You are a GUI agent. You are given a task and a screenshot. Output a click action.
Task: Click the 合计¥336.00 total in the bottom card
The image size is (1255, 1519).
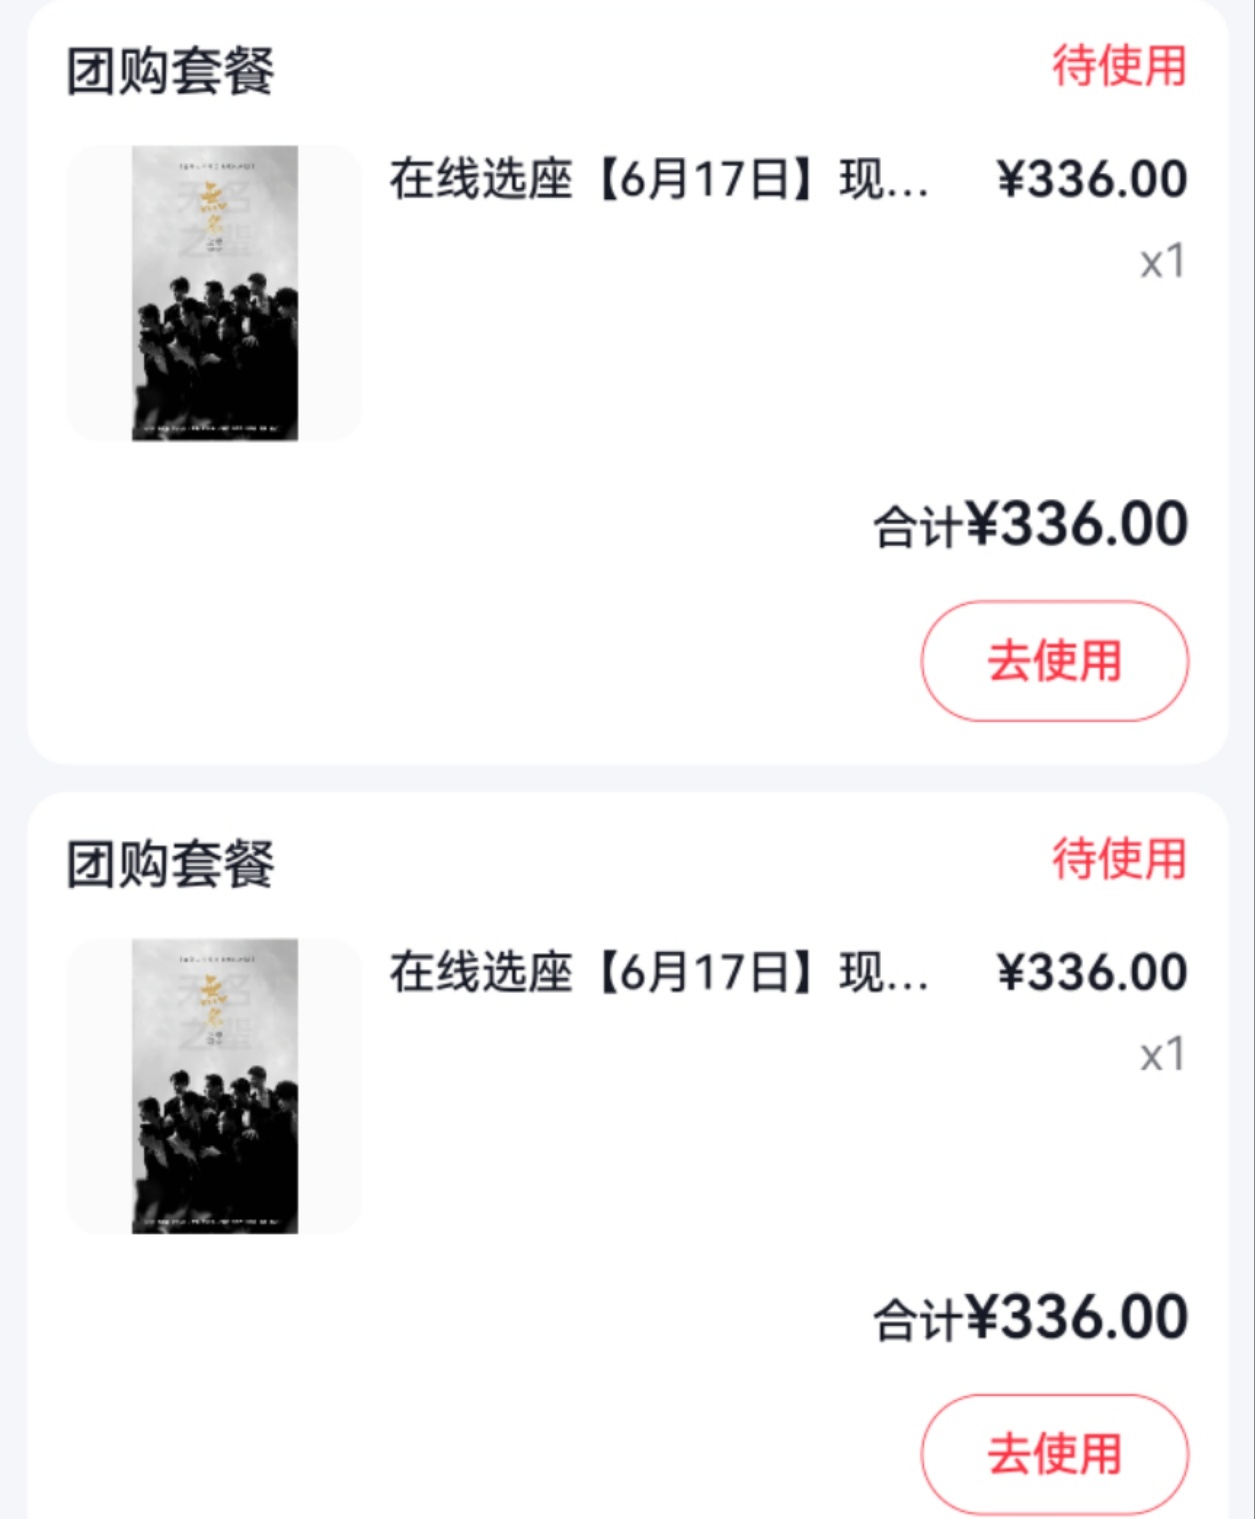pos(1030,1318)
